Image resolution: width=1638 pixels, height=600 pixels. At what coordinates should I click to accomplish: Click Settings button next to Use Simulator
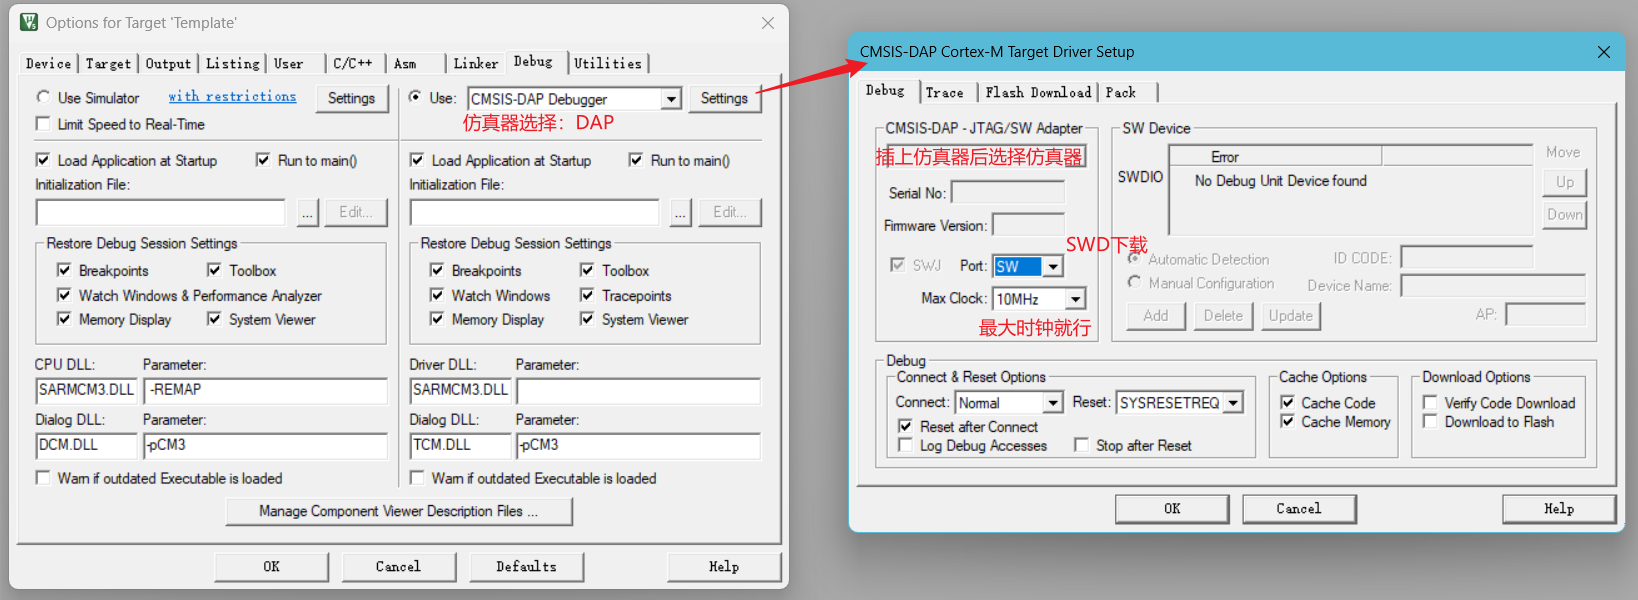(x=352, y=98)
